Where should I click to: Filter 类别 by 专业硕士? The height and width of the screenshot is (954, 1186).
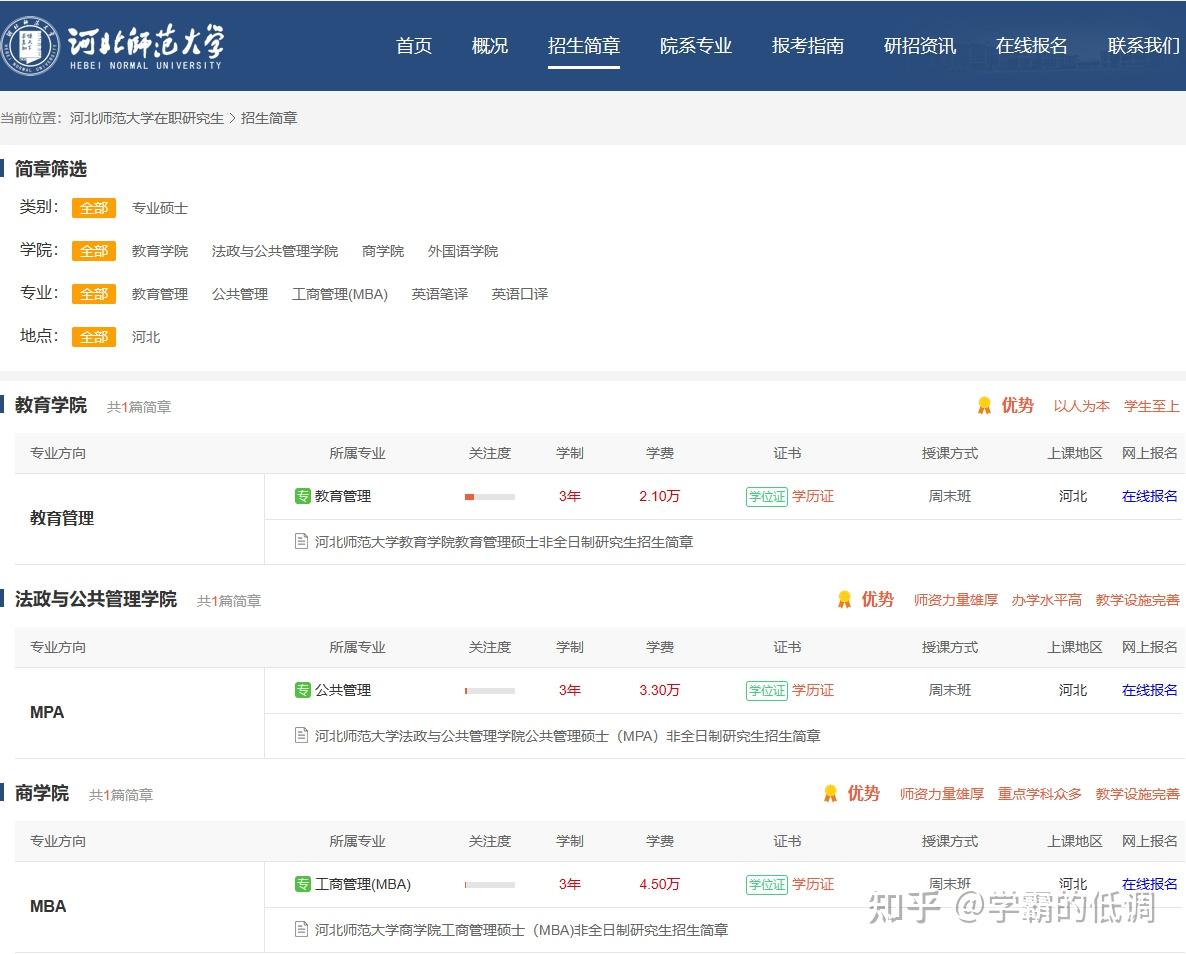(x=160, y=208)
